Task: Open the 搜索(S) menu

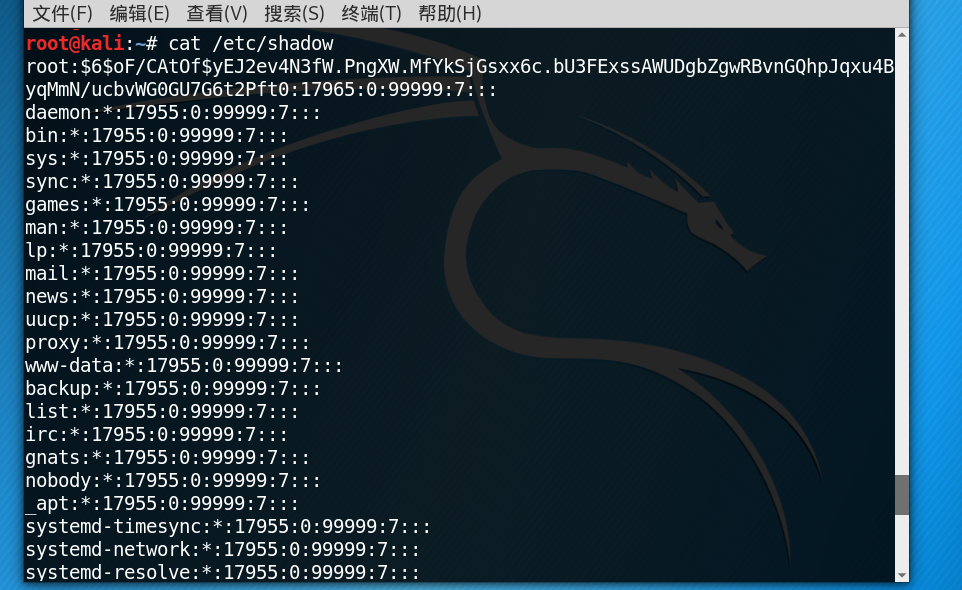Action: coord(294,13)
